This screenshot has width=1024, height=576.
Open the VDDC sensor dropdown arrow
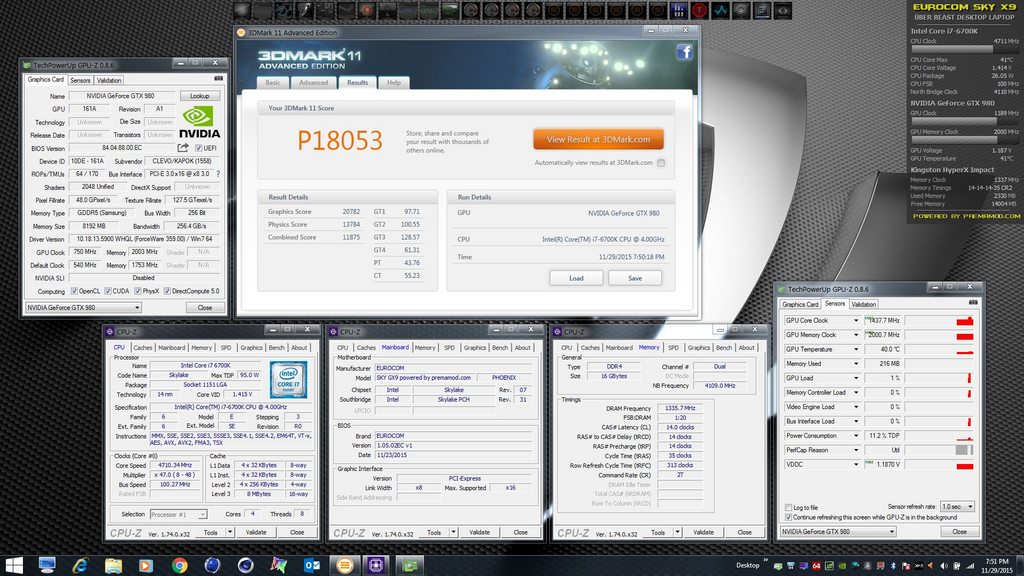point(856,464)
